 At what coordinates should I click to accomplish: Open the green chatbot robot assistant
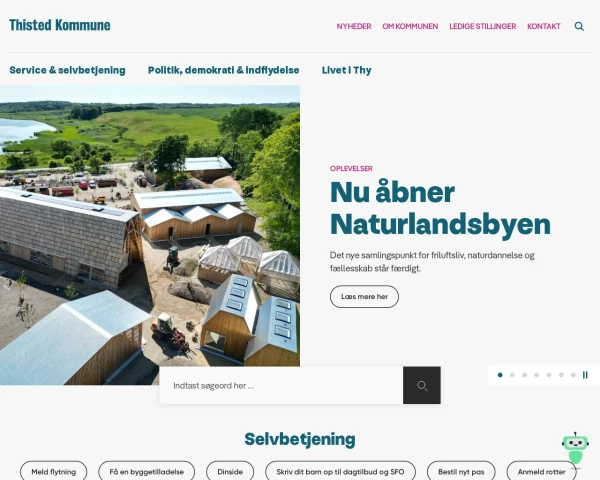tap(575, 449)
